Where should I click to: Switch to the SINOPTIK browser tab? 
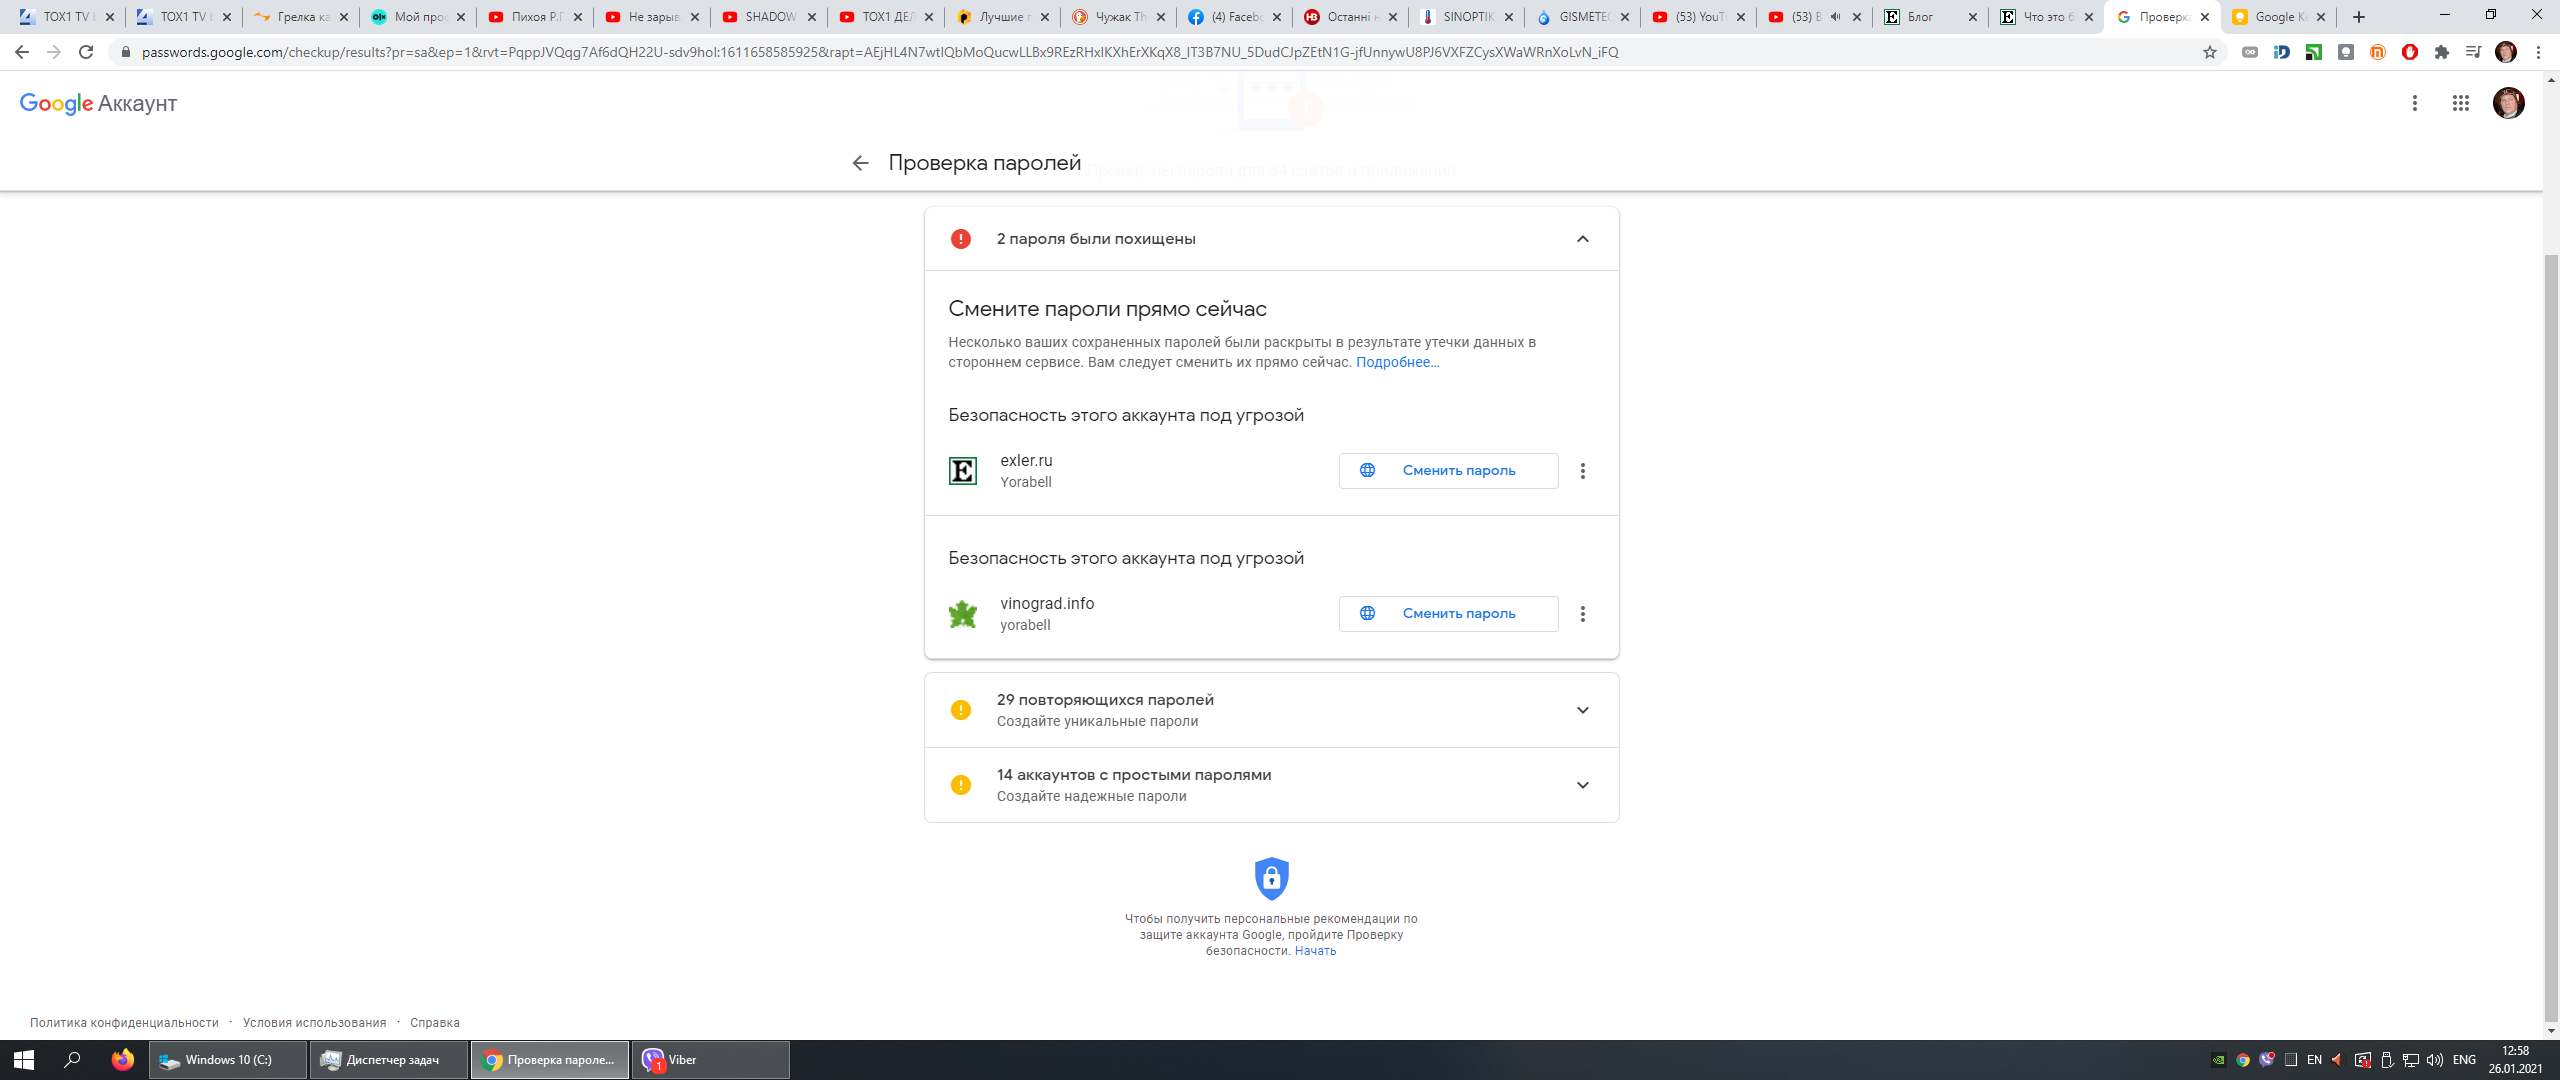click(1466, 17)
